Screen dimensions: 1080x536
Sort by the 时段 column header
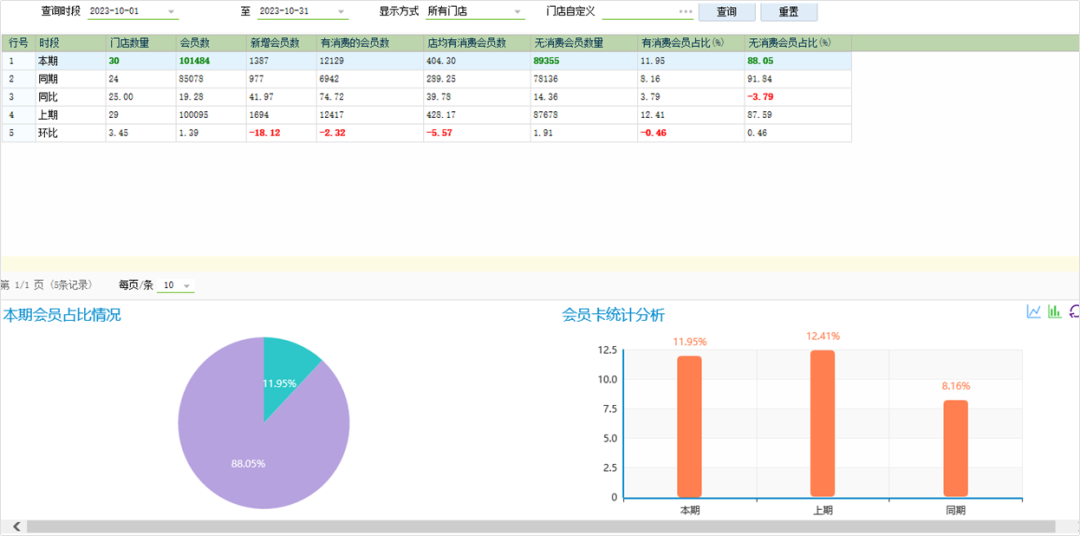(71, 43)
